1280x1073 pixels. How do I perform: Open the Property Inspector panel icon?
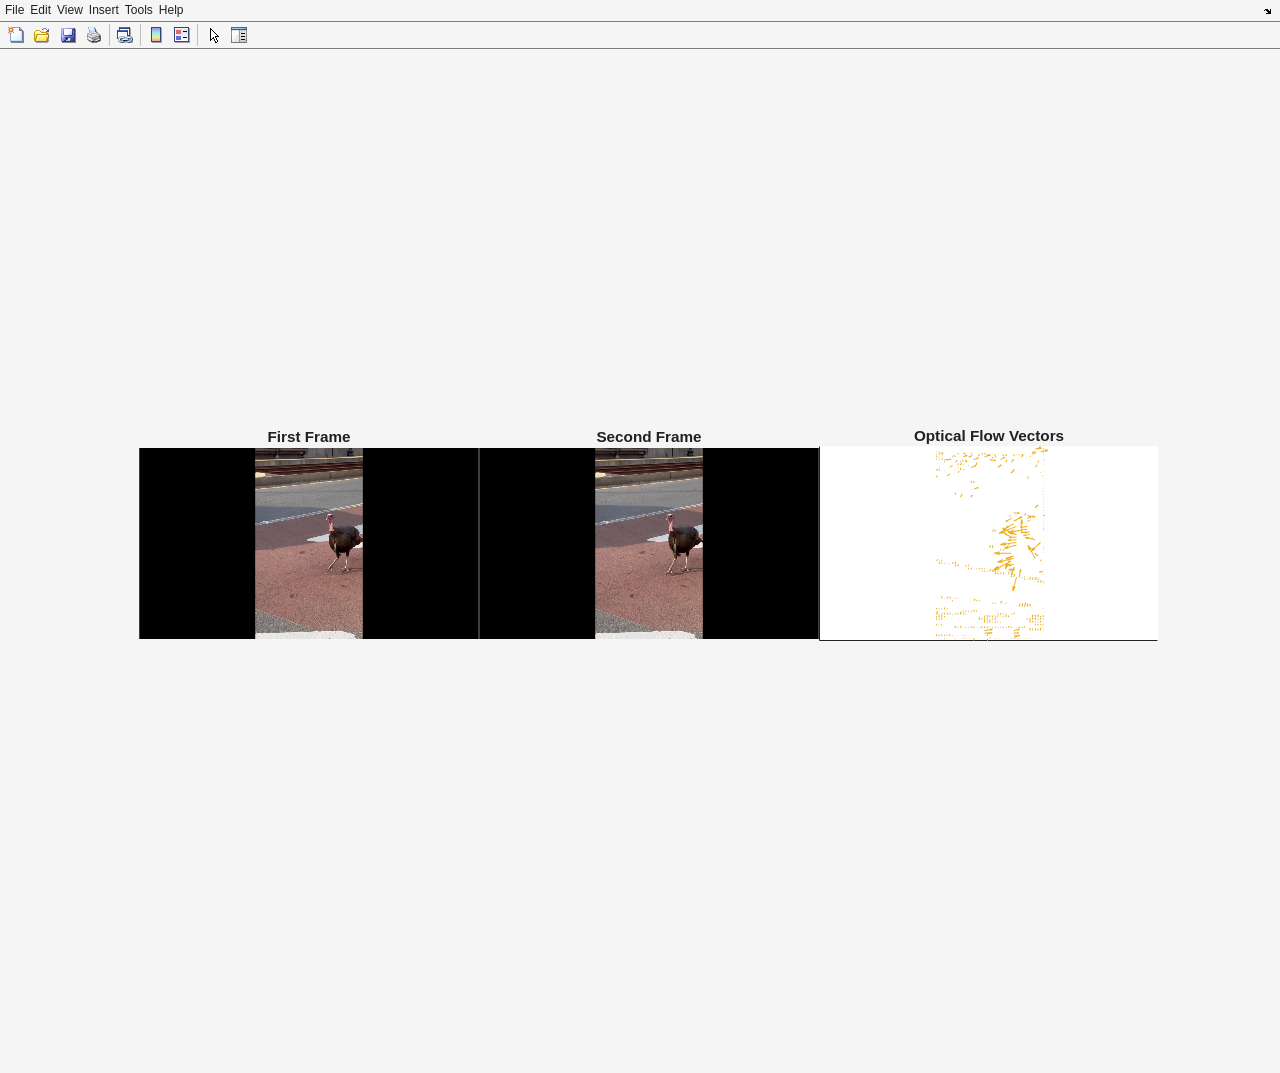(239, 35)
